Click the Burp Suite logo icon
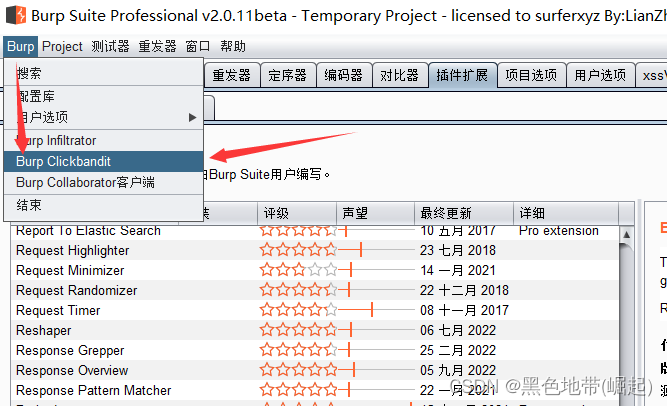The image size is (667, 406). pyautogui.click(x=14, y=16)
